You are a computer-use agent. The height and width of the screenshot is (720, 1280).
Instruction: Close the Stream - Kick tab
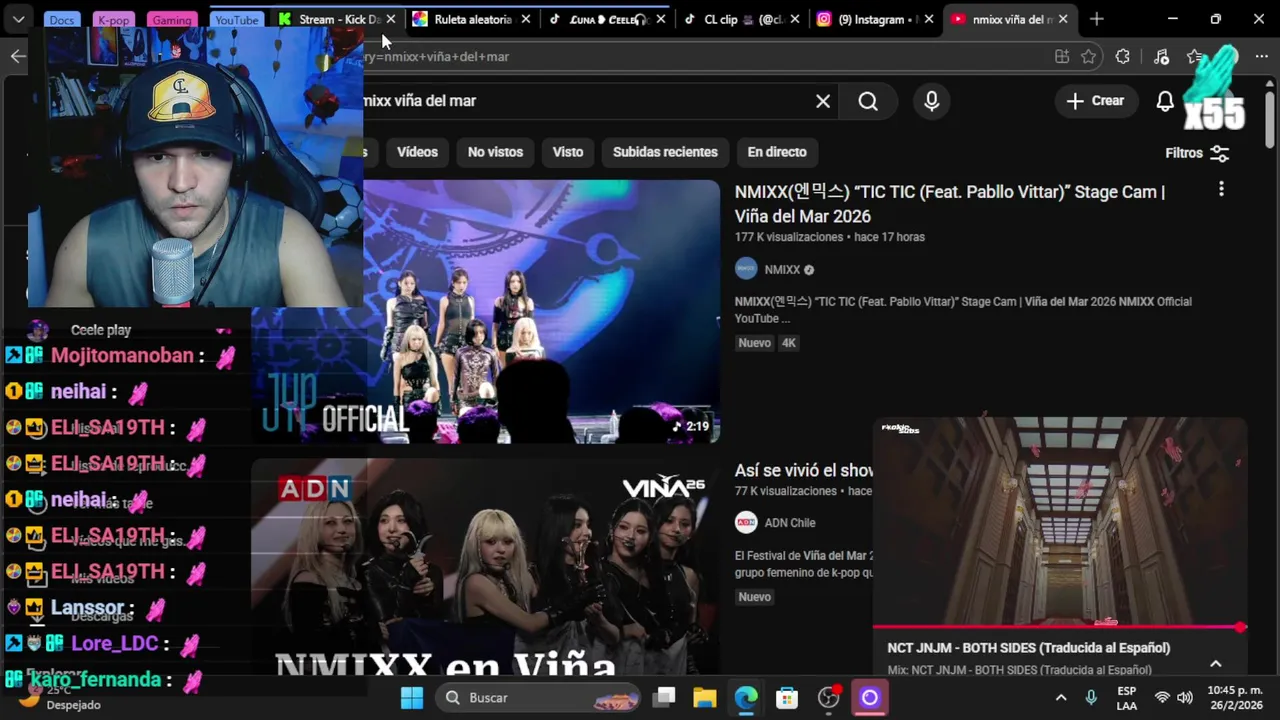point(391,19)
